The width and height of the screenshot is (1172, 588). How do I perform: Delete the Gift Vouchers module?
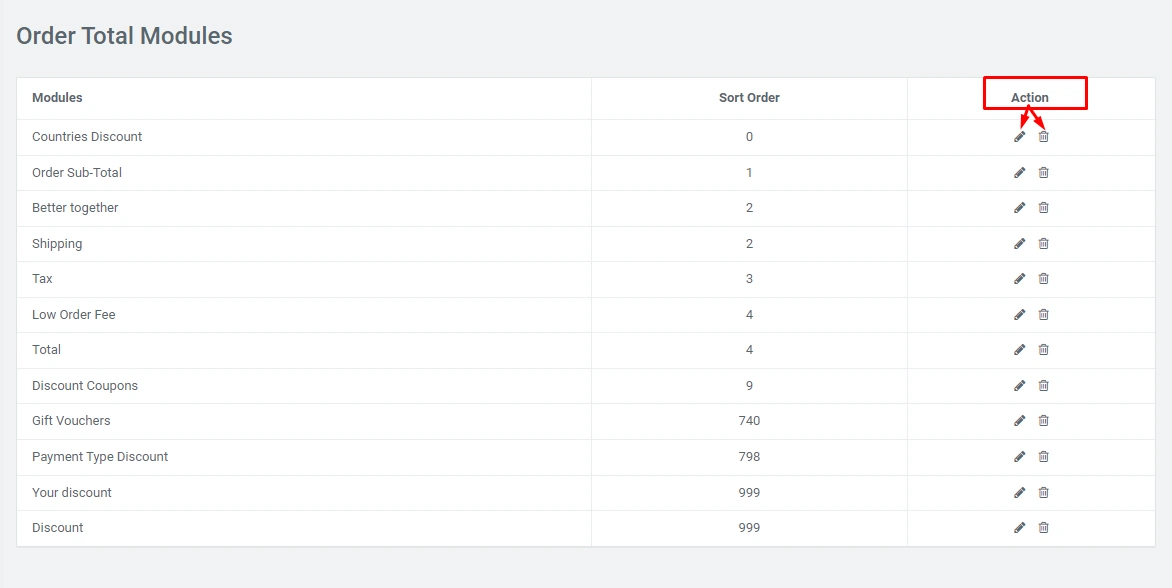(x=1043, y=421)
